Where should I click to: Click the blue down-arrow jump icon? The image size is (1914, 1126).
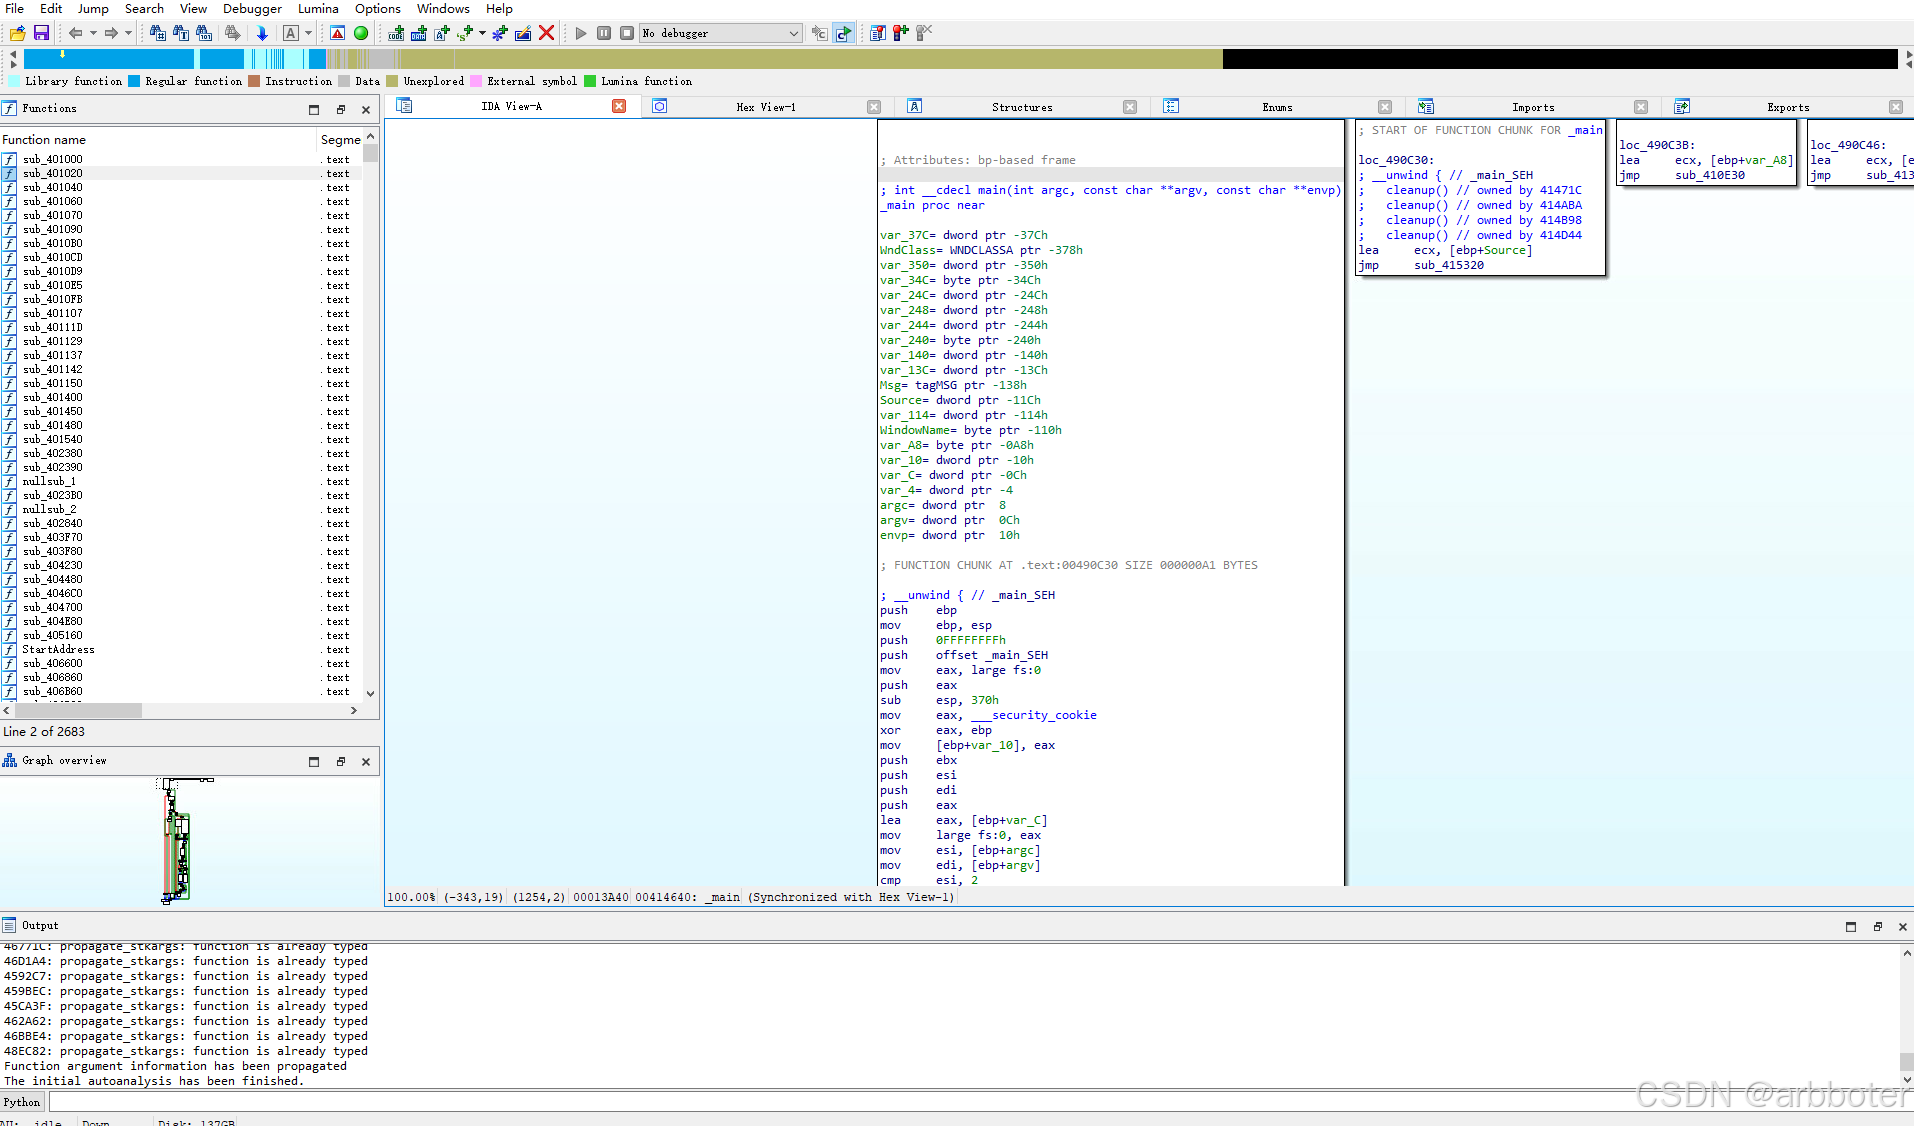coord(262,33)
